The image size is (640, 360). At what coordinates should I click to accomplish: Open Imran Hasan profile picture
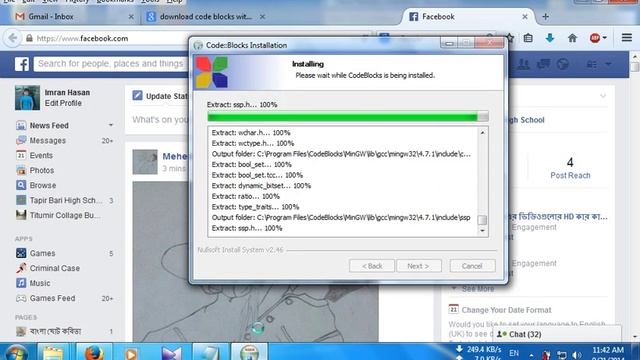pyautogui.click(x=27, y=98)
